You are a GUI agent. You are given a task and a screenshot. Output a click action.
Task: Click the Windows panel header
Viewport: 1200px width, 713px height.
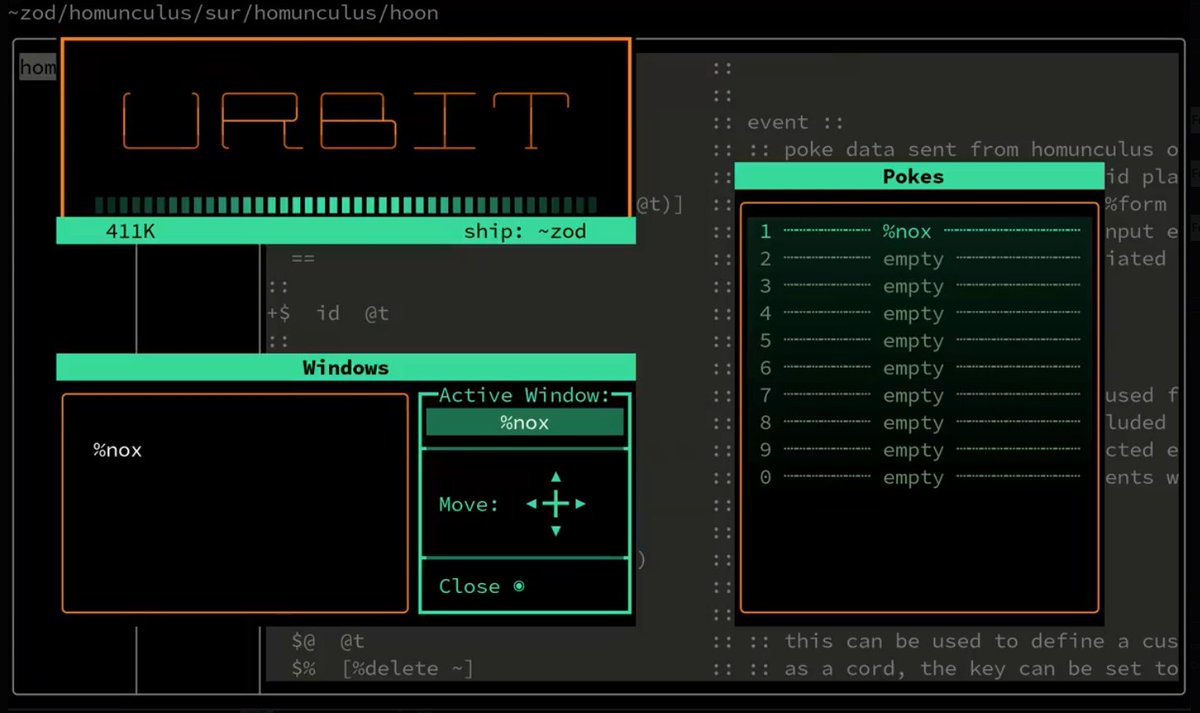click(x=346, y=367)
